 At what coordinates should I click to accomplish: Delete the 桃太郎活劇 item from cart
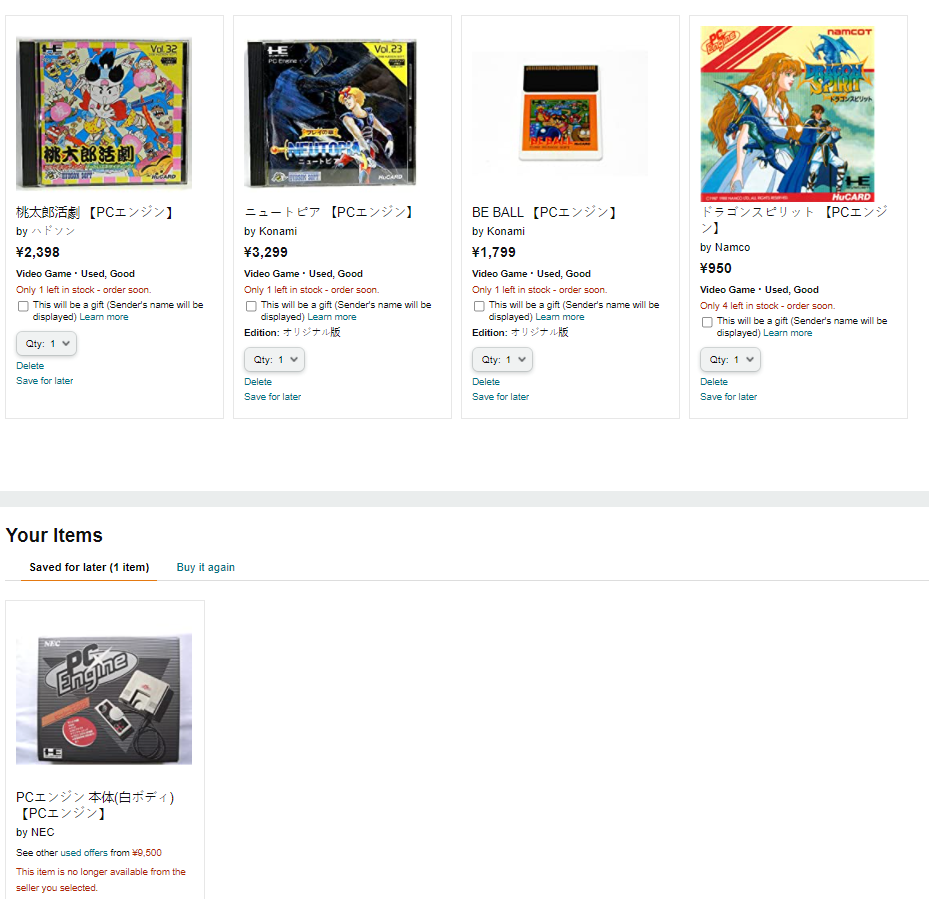point(30,366)
